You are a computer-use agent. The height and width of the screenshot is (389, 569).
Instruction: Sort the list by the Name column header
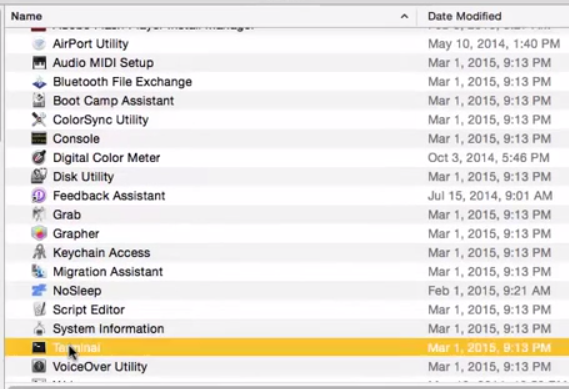pos(26,16)
